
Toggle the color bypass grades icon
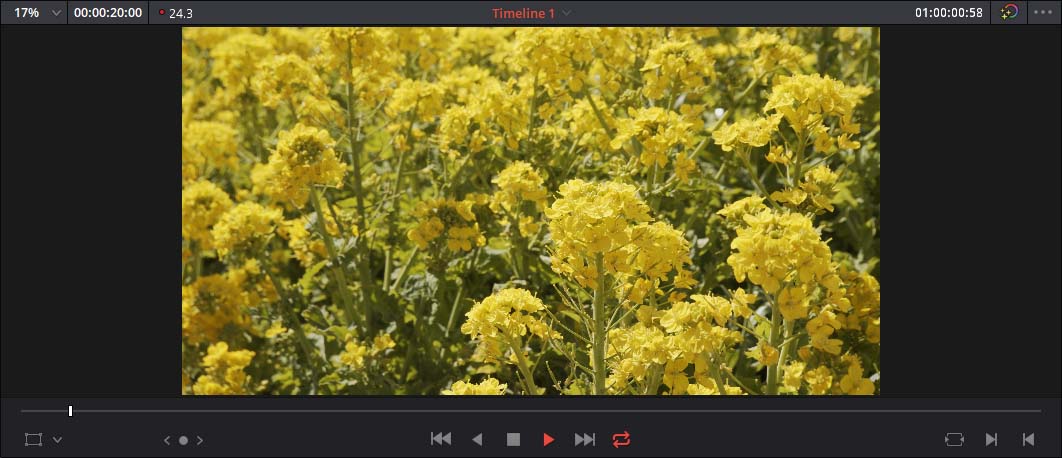click(x=1009, y=13)
